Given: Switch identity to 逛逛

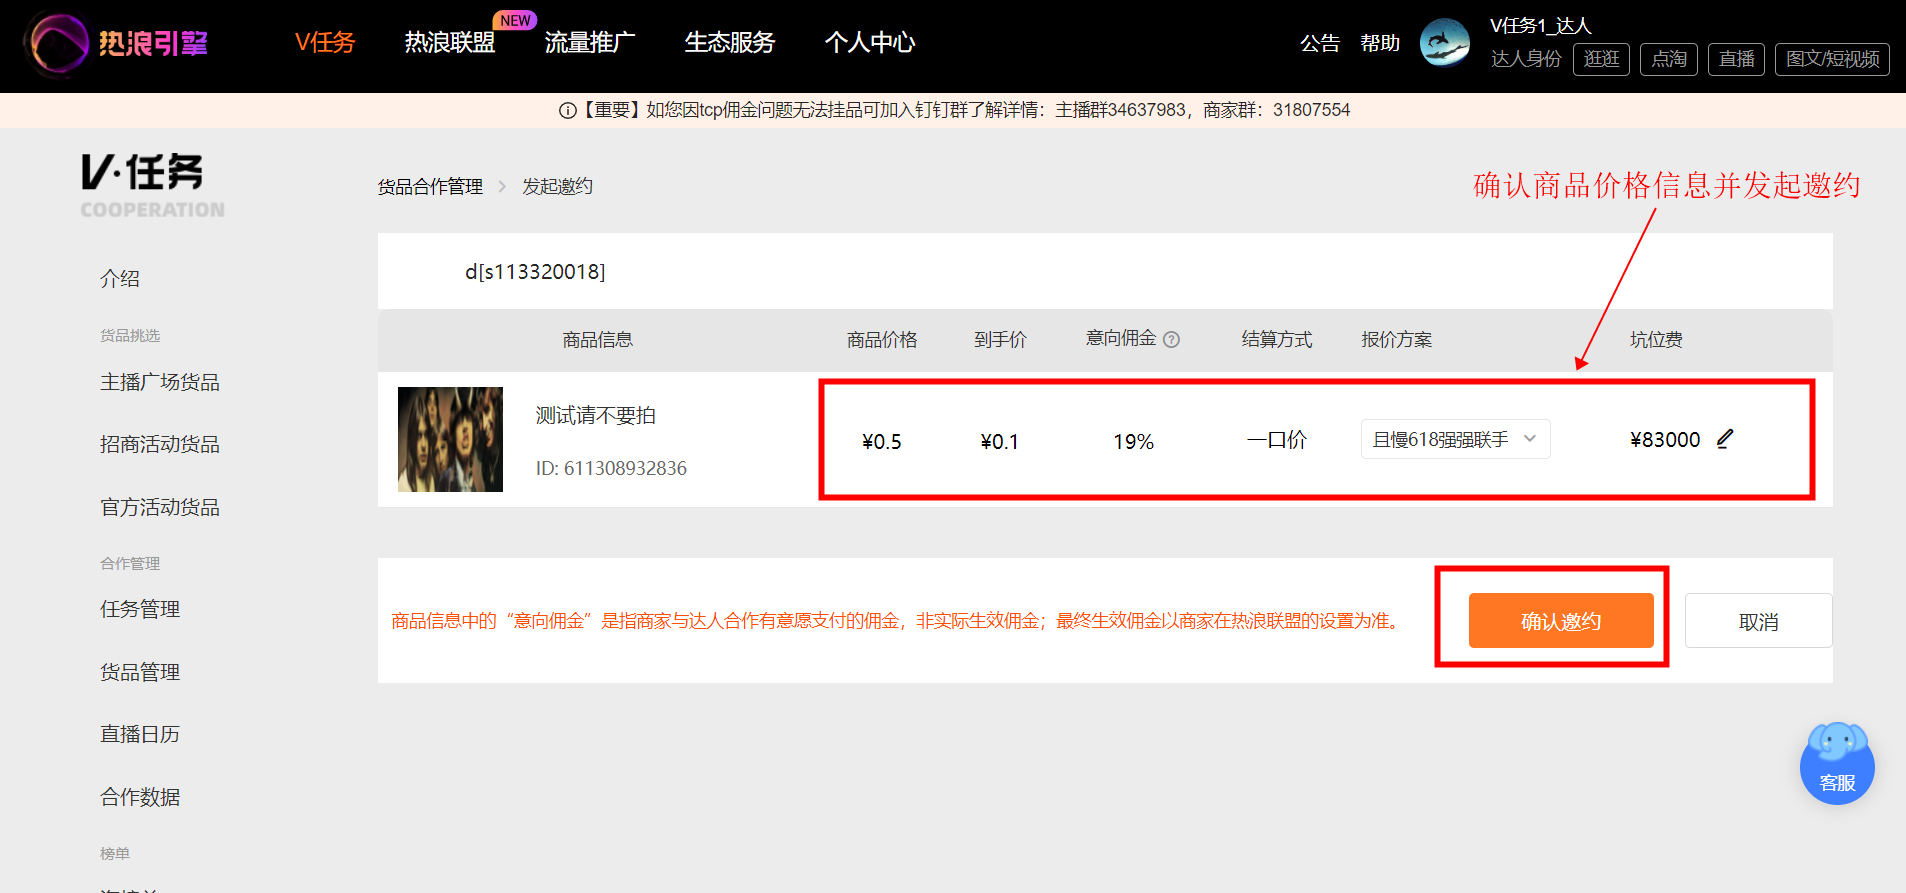Looking at the screenshot, I should [x=1601, y=59].
